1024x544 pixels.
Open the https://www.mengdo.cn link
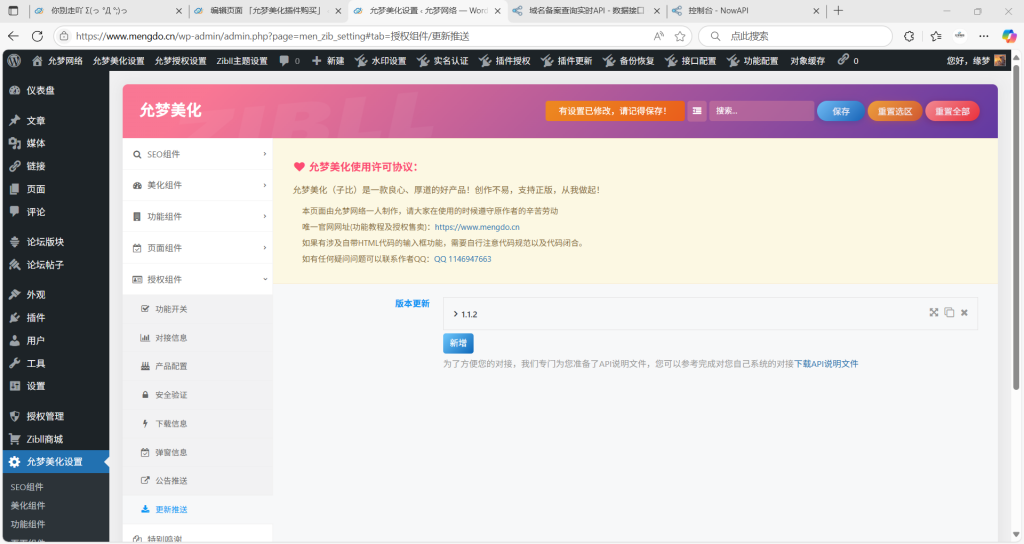[477, 227]
